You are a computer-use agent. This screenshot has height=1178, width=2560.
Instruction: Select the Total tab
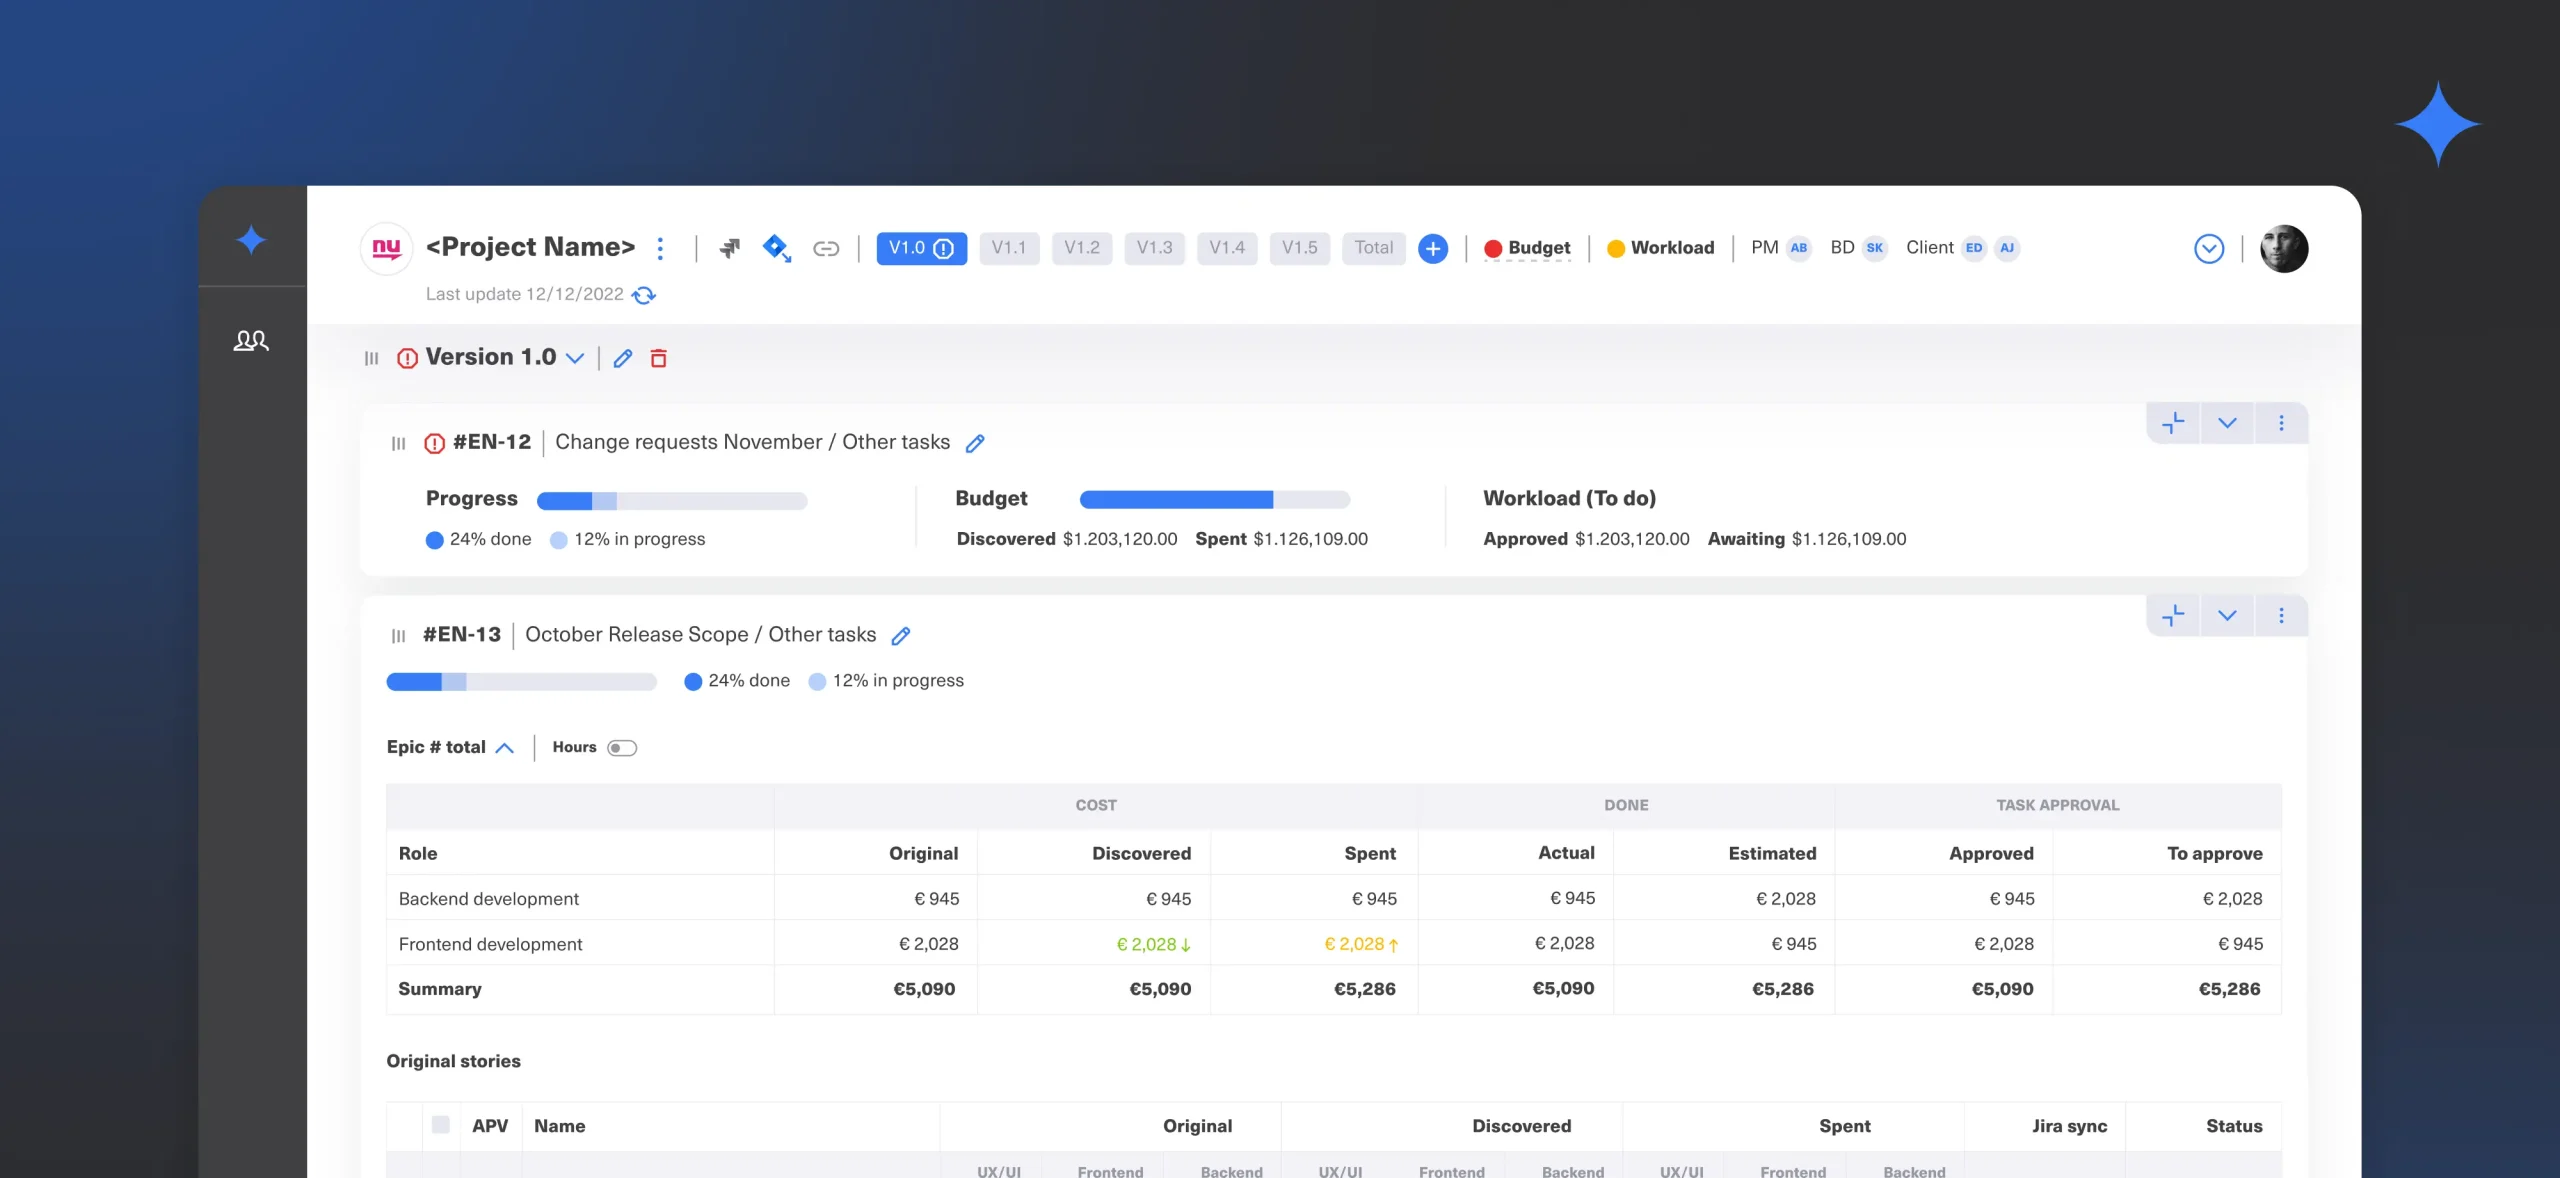[1373, 248]
